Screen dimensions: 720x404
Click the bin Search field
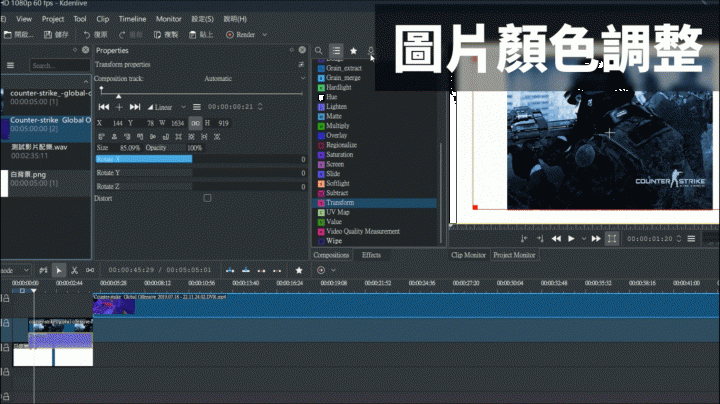[59, 65]
